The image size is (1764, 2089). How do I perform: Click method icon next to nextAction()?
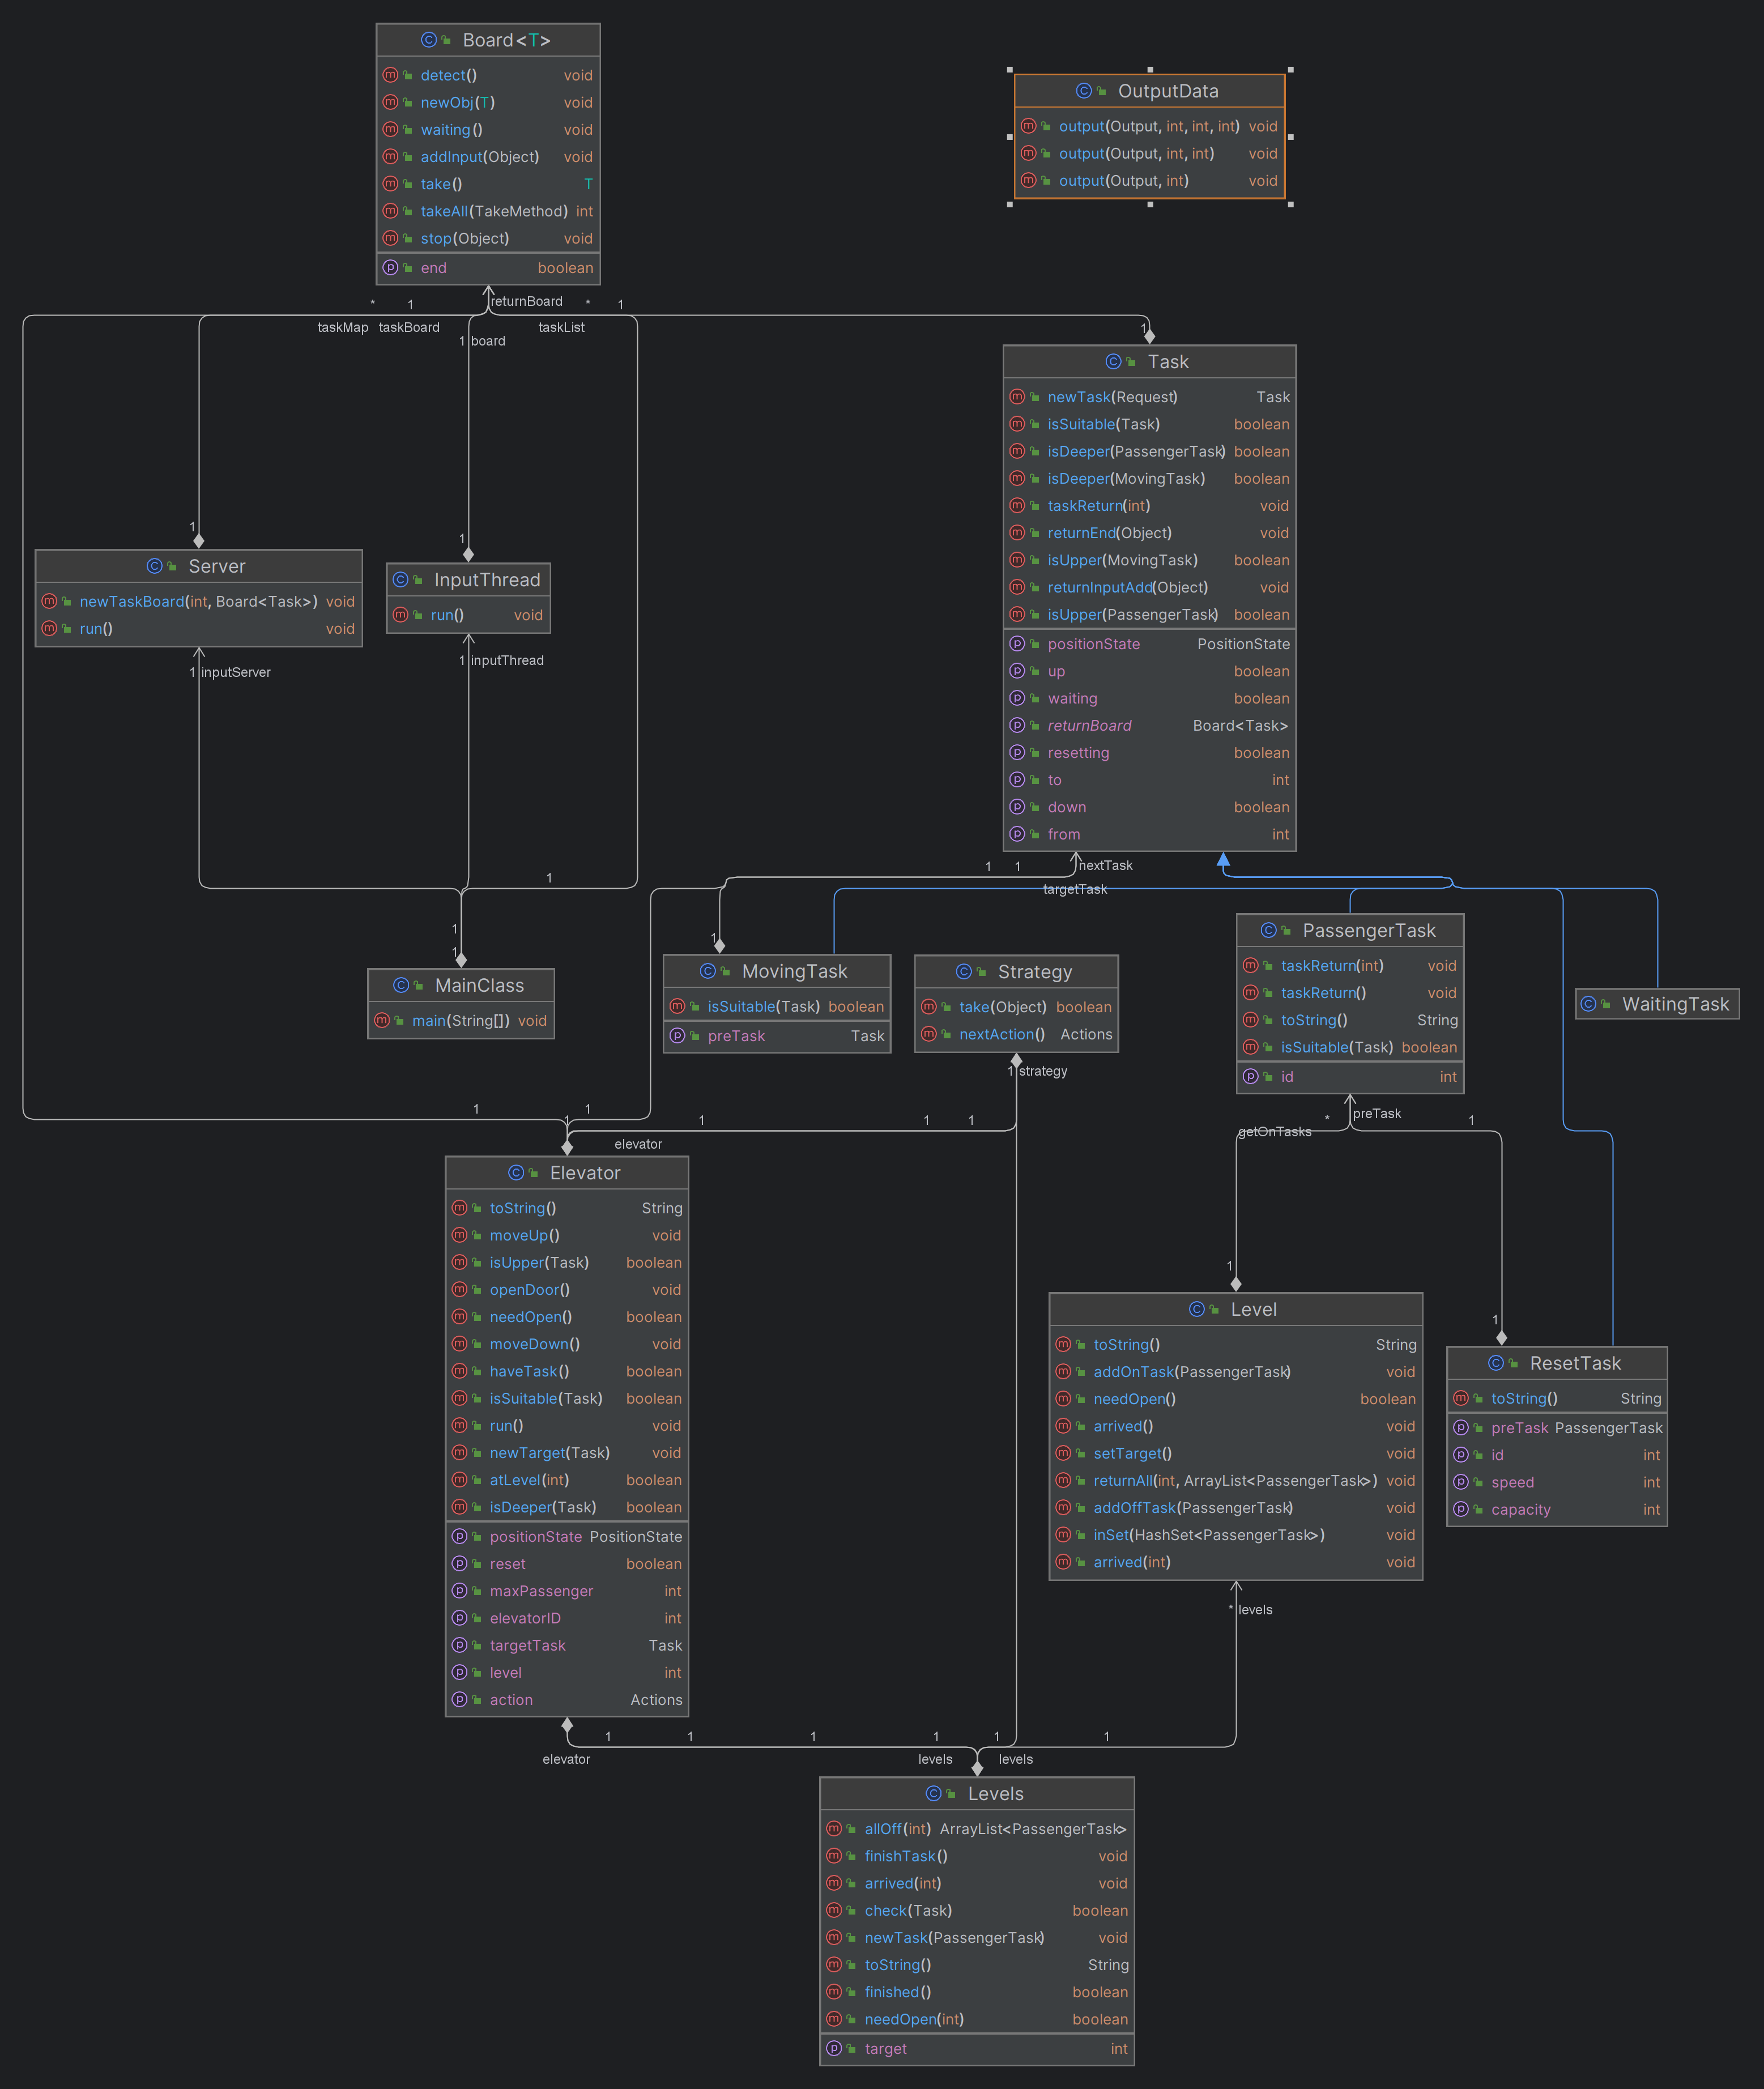[929, 1034]
